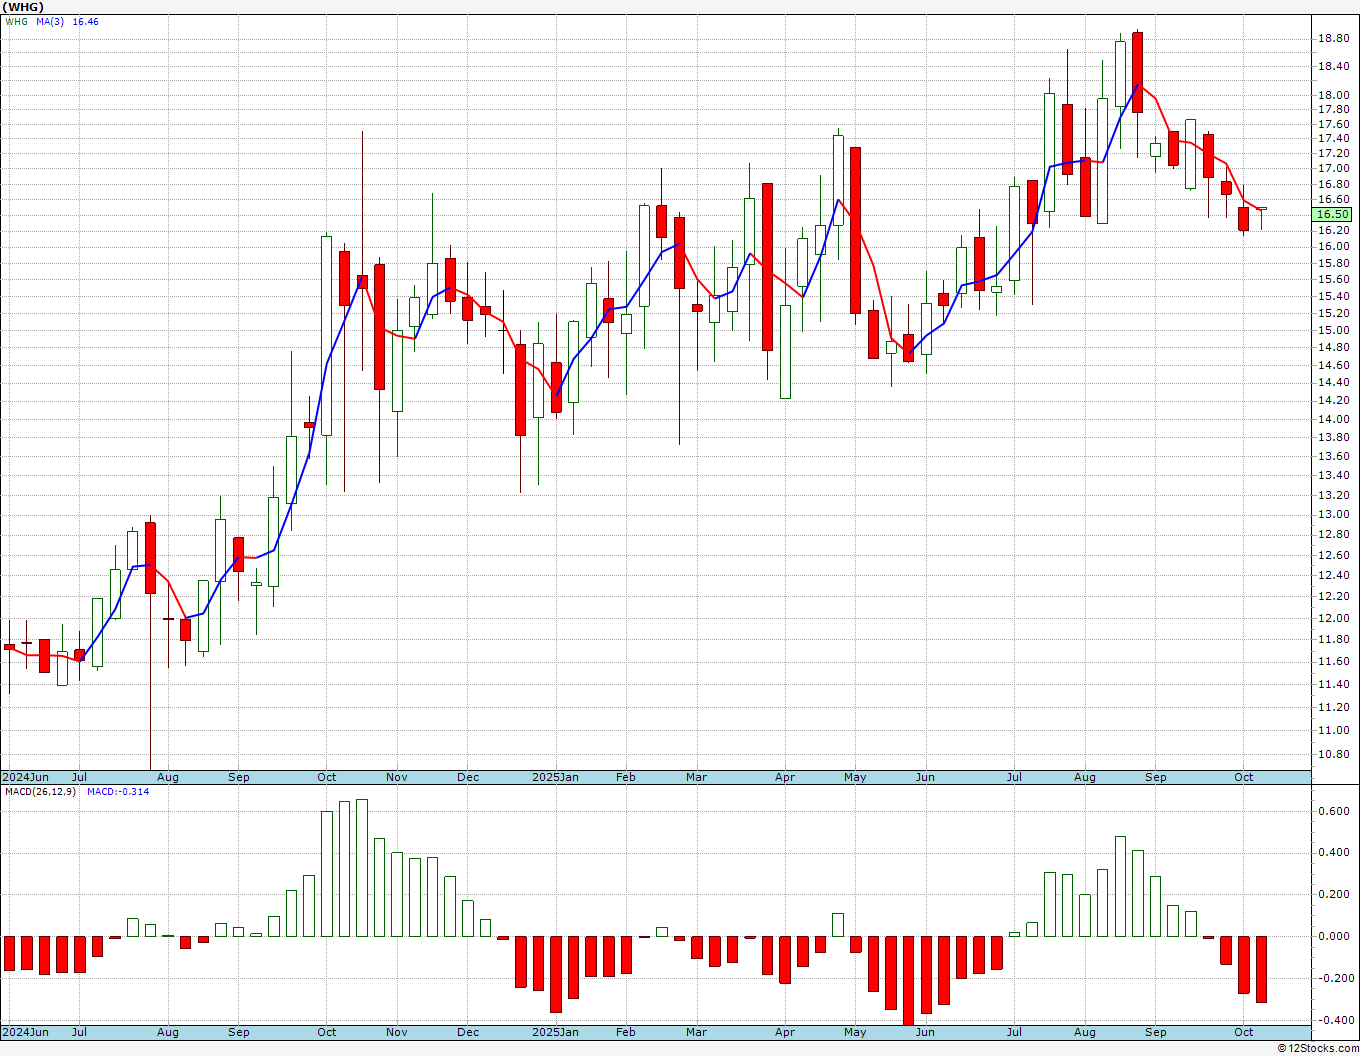Image resolution: width=1360 pixels, height=1056 pixels.
Task: Click 0.600 on the MACD axis
Action: click(1333, 811)
